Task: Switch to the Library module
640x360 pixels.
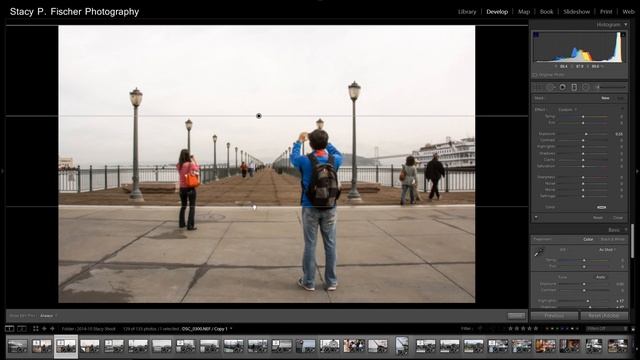Action: [467, 12]
